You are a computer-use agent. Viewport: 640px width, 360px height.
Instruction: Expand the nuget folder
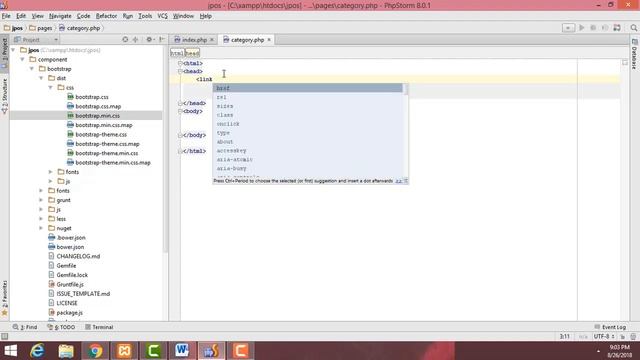(x=41, y=228)
